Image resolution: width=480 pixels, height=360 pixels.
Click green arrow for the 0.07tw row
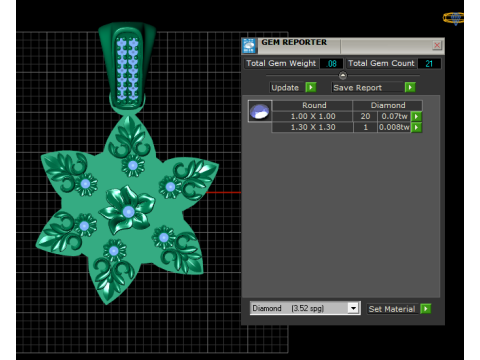pos(416,116)
